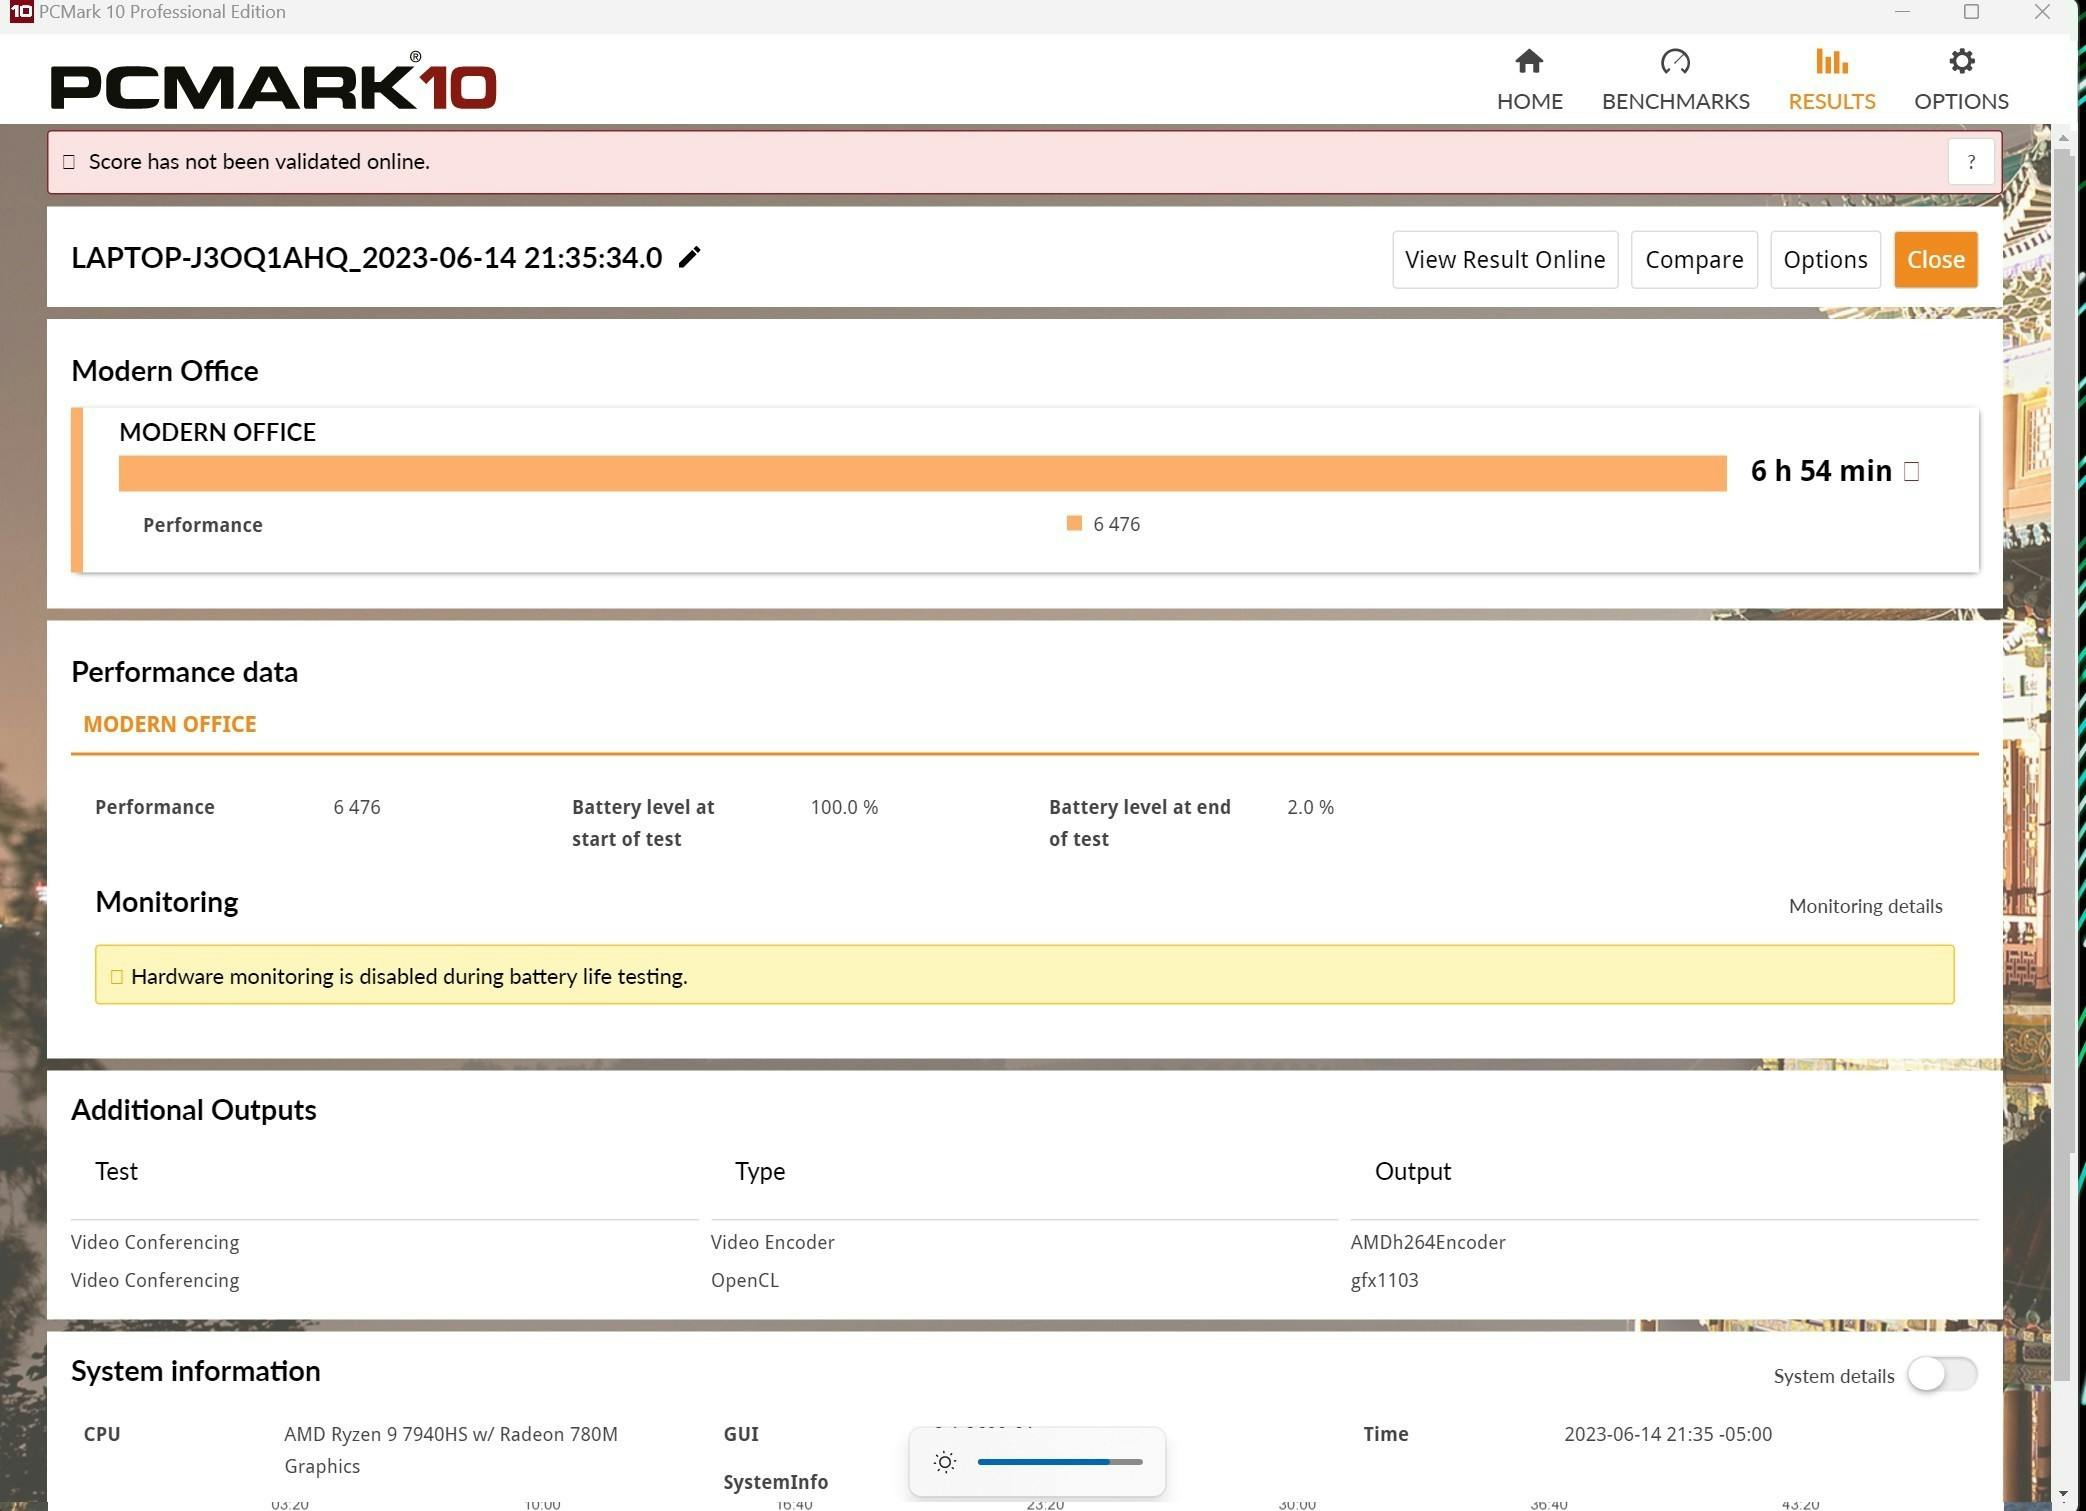Click the Video Encoder type cell
2086x1511 pixels.
[772, 1242]
